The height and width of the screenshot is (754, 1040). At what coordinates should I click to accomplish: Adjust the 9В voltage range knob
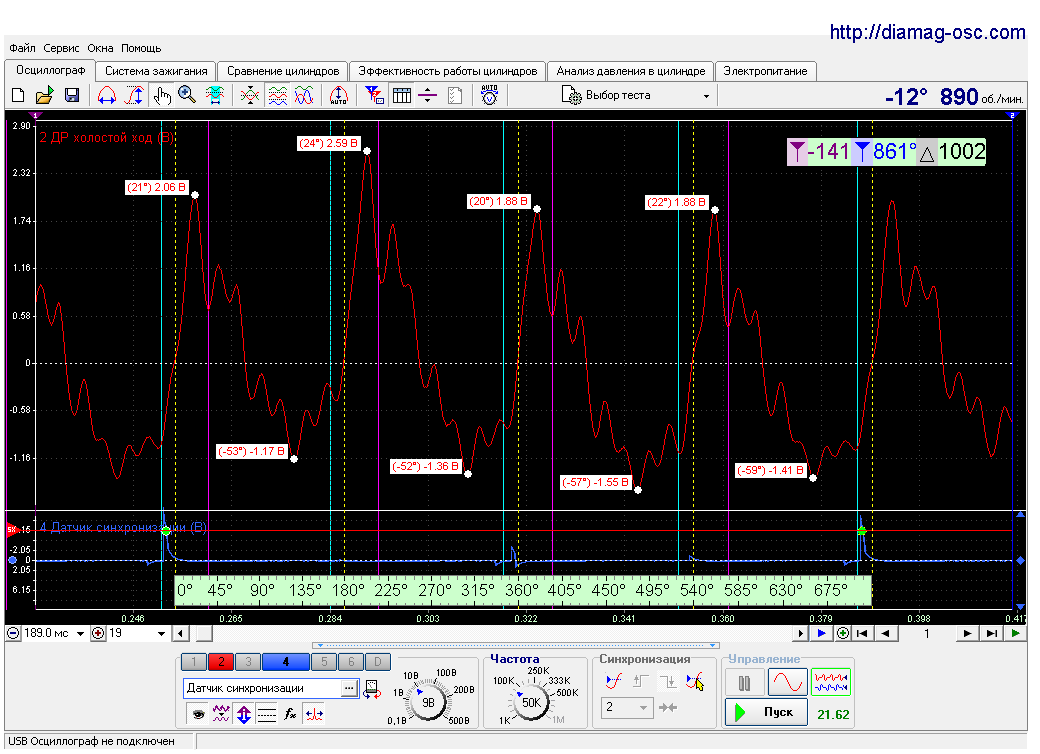(x=428, y=702)
